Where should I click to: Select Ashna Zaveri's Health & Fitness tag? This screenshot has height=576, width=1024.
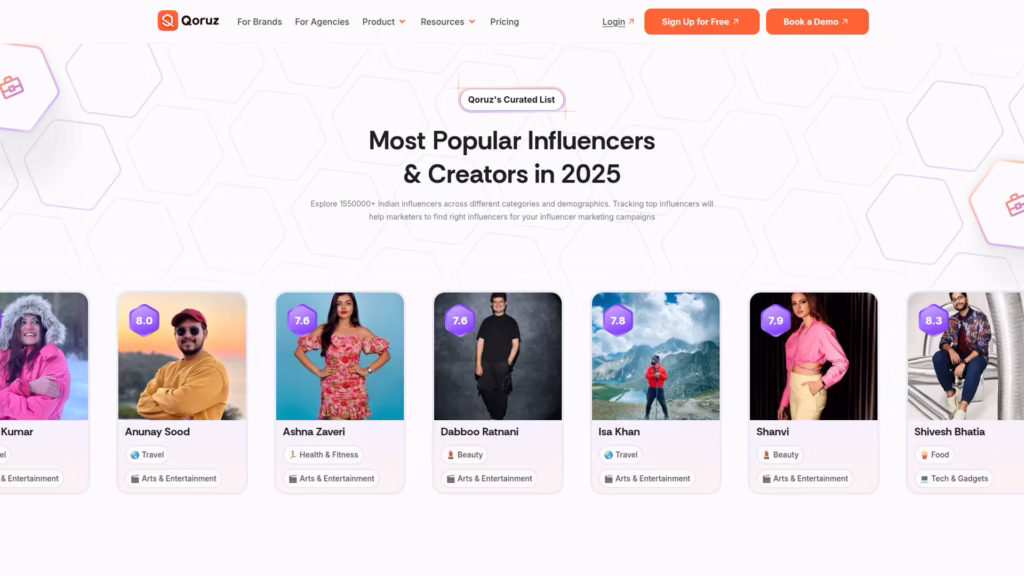[x=324, y=455]
